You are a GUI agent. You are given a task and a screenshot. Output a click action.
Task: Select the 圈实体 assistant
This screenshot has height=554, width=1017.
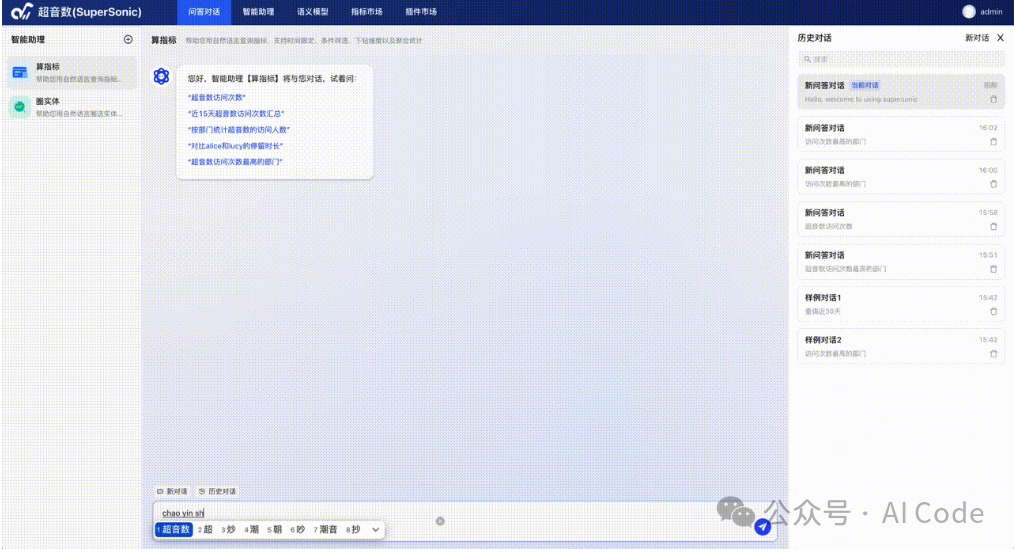click(x=72, y=107)
